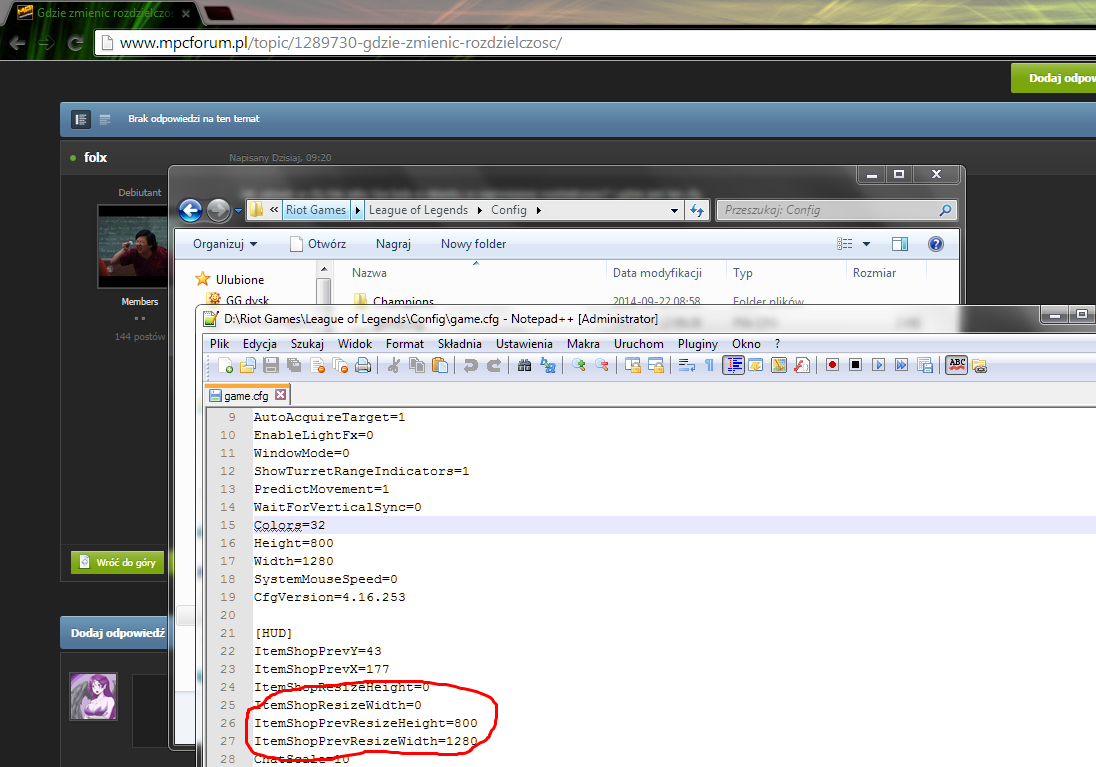
Task: Open recent locations dropdown beside forward arrow
Action: coord(238,210)
